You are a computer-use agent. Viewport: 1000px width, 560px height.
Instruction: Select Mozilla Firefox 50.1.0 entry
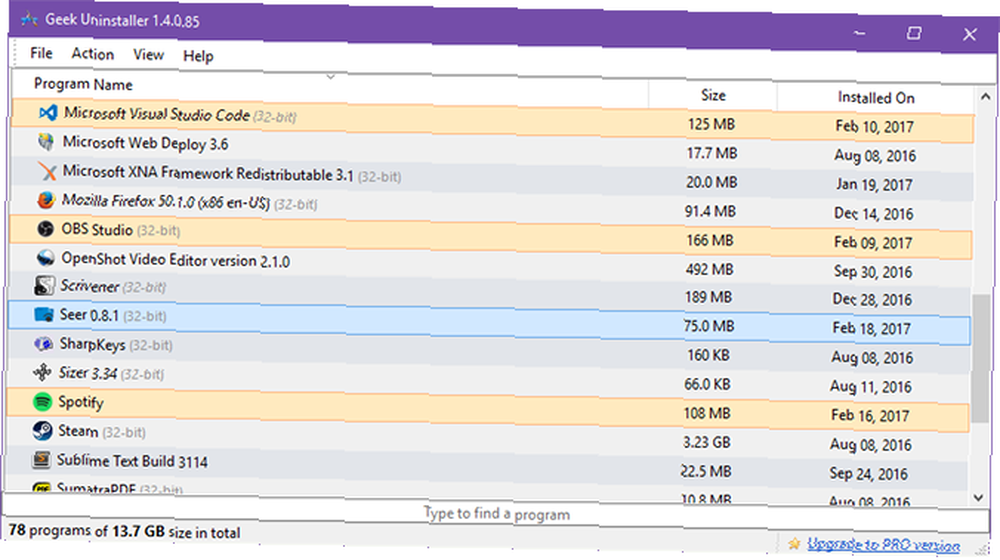(x=166, y=202)
